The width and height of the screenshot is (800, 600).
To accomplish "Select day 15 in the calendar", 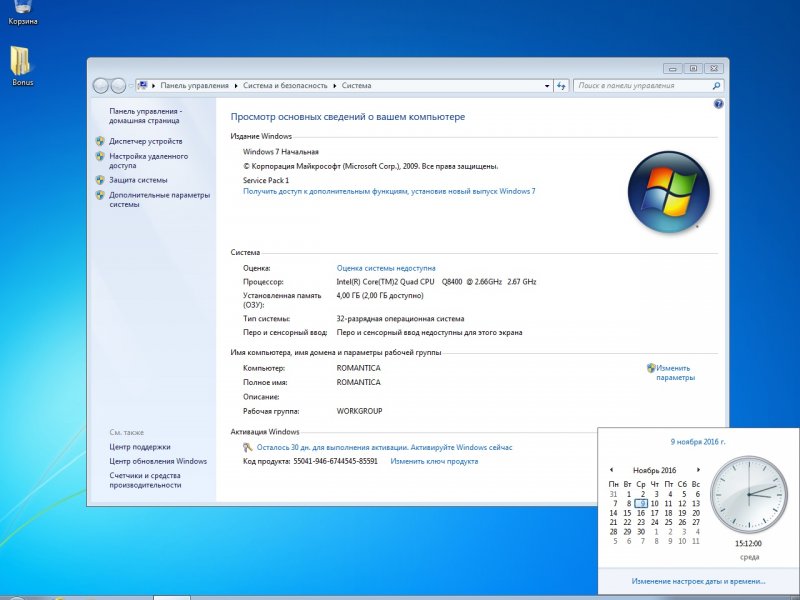I will [x=628, y=513].
